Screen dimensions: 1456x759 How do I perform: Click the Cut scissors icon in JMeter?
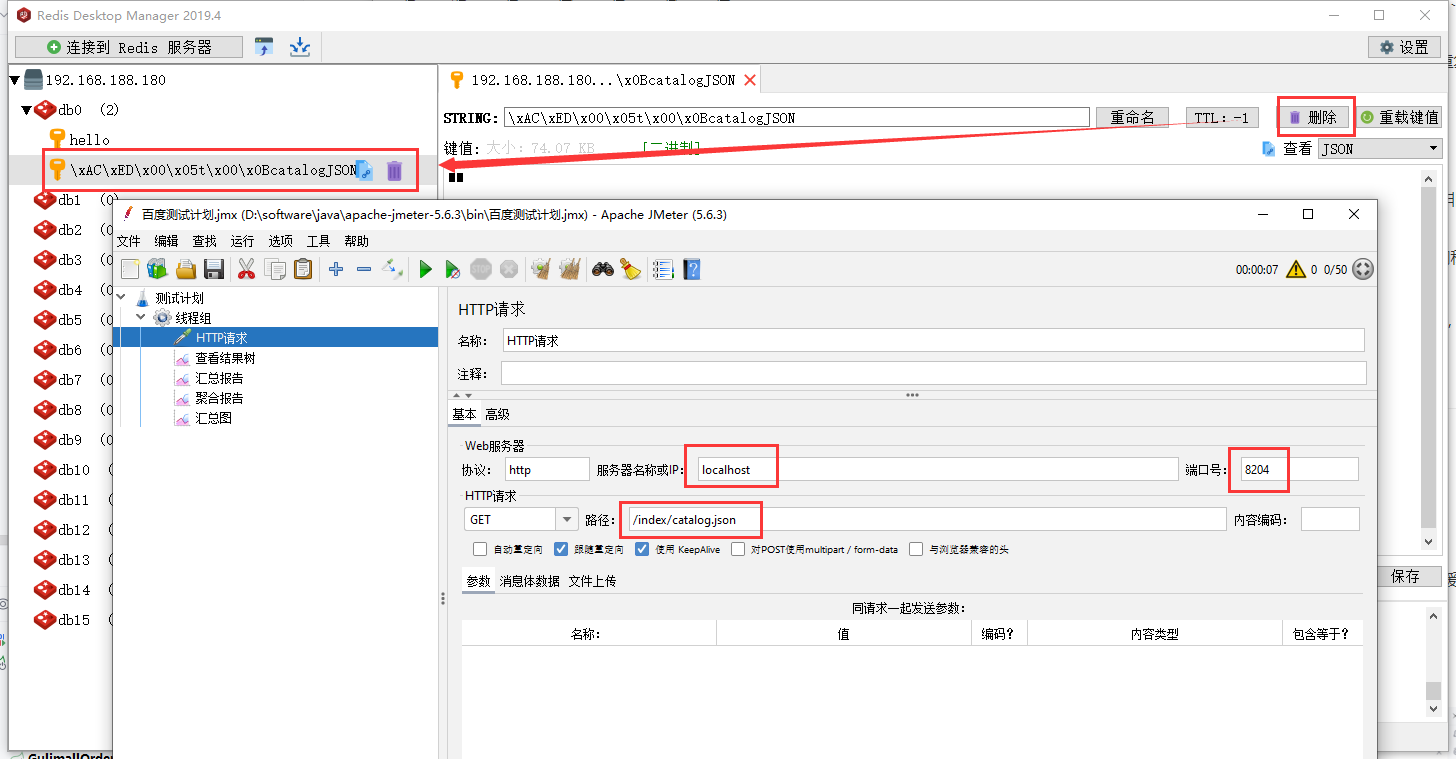(246, 269)
